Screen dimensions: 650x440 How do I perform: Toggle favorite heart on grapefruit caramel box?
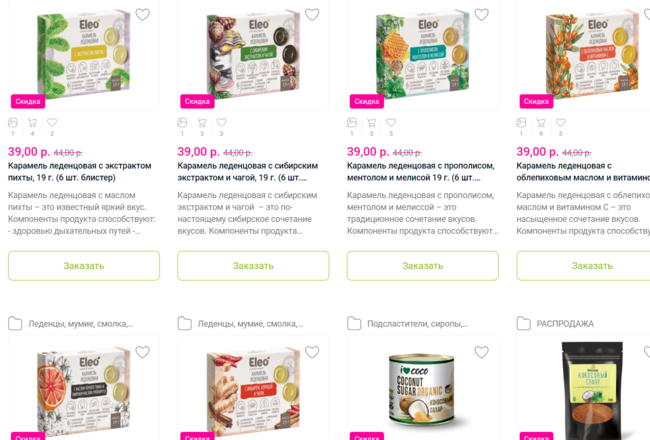coord(143,352)
